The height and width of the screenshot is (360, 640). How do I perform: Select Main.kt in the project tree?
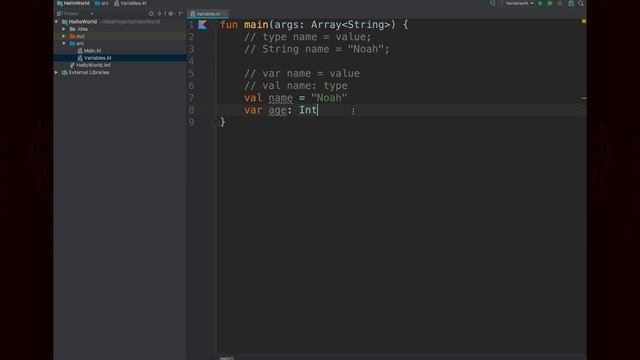tap(89, 51)
